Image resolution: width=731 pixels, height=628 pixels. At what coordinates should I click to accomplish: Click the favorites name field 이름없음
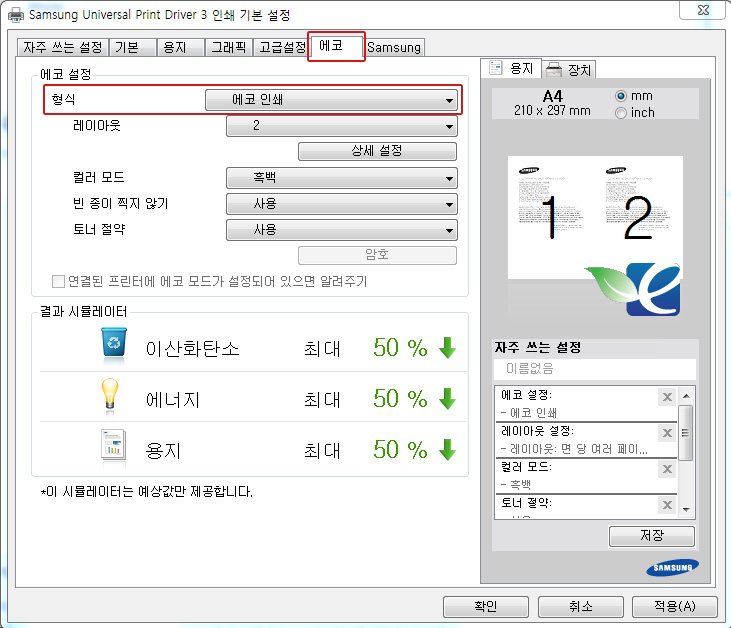595,369
